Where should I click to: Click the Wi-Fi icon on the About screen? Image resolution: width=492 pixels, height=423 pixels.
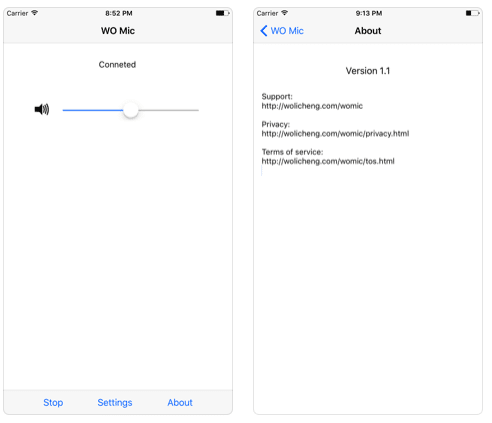(284, 13)
